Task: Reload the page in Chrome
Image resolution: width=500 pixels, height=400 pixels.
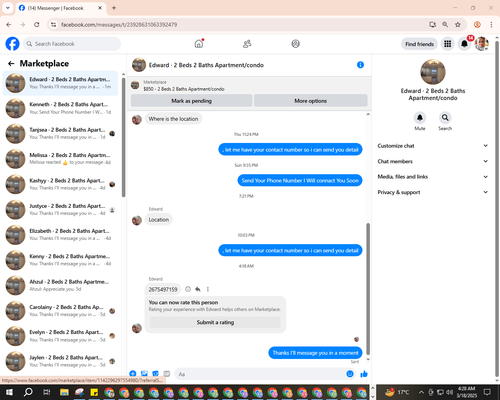Action: 37,24
